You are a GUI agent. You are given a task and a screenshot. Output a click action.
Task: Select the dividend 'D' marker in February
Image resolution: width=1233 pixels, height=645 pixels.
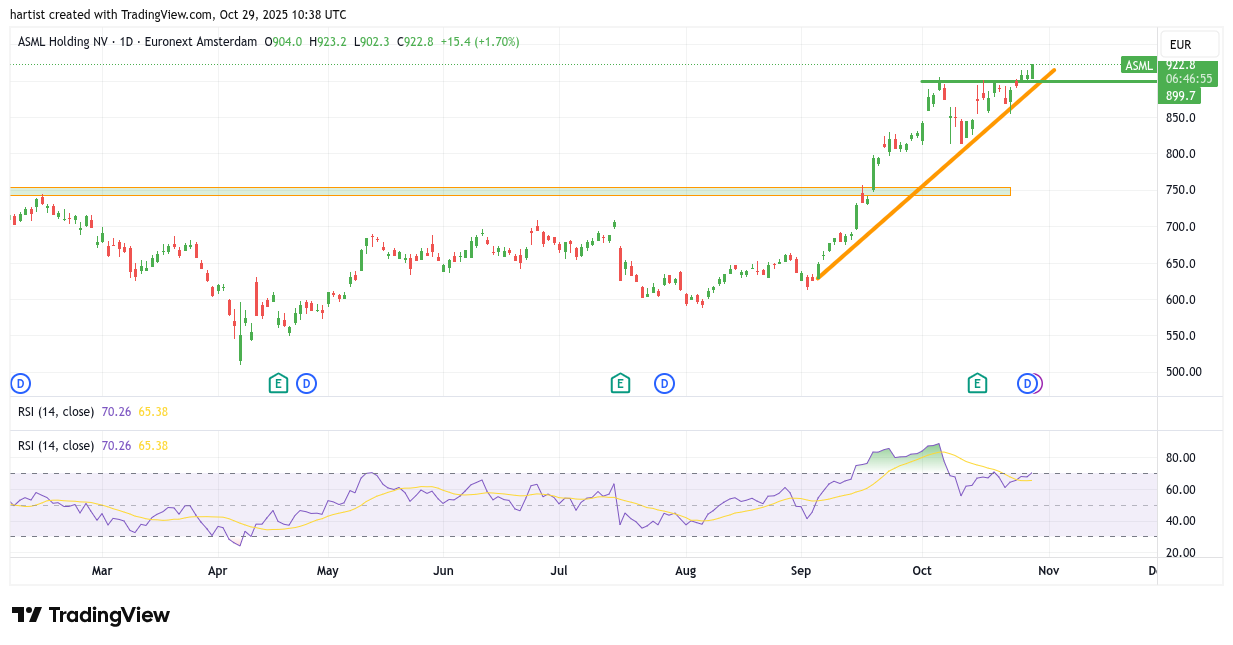coord(20,383)
